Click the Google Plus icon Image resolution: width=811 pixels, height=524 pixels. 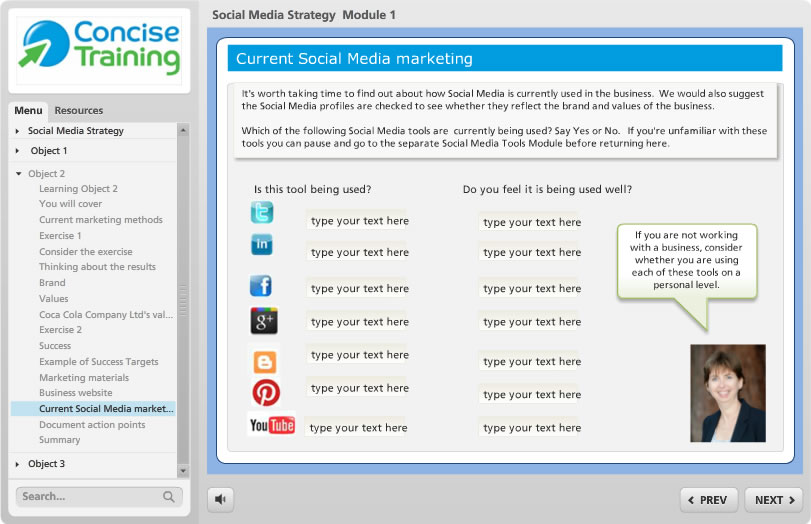[264, 321]
